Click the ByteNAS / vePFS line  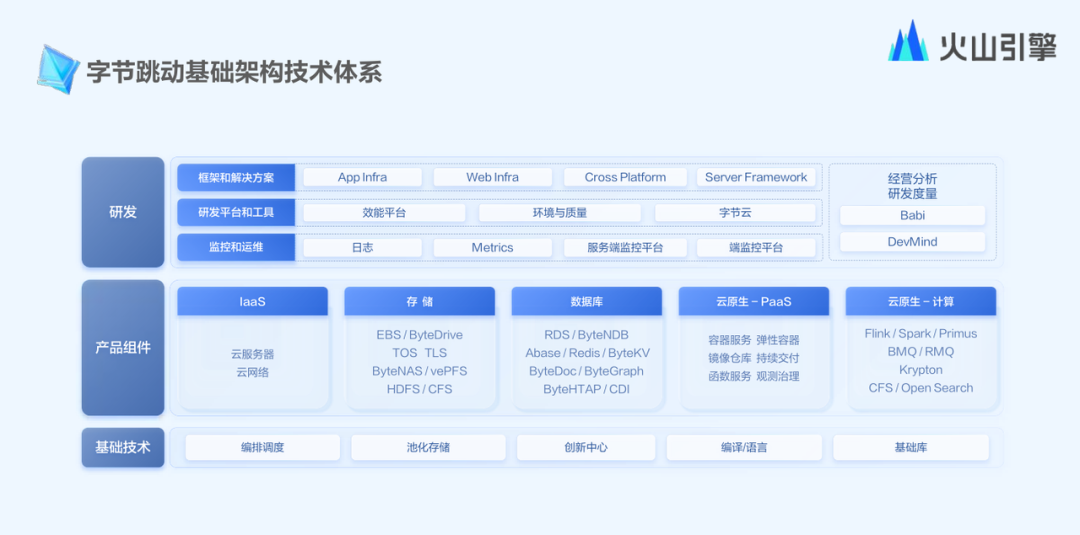coord(419,371)
